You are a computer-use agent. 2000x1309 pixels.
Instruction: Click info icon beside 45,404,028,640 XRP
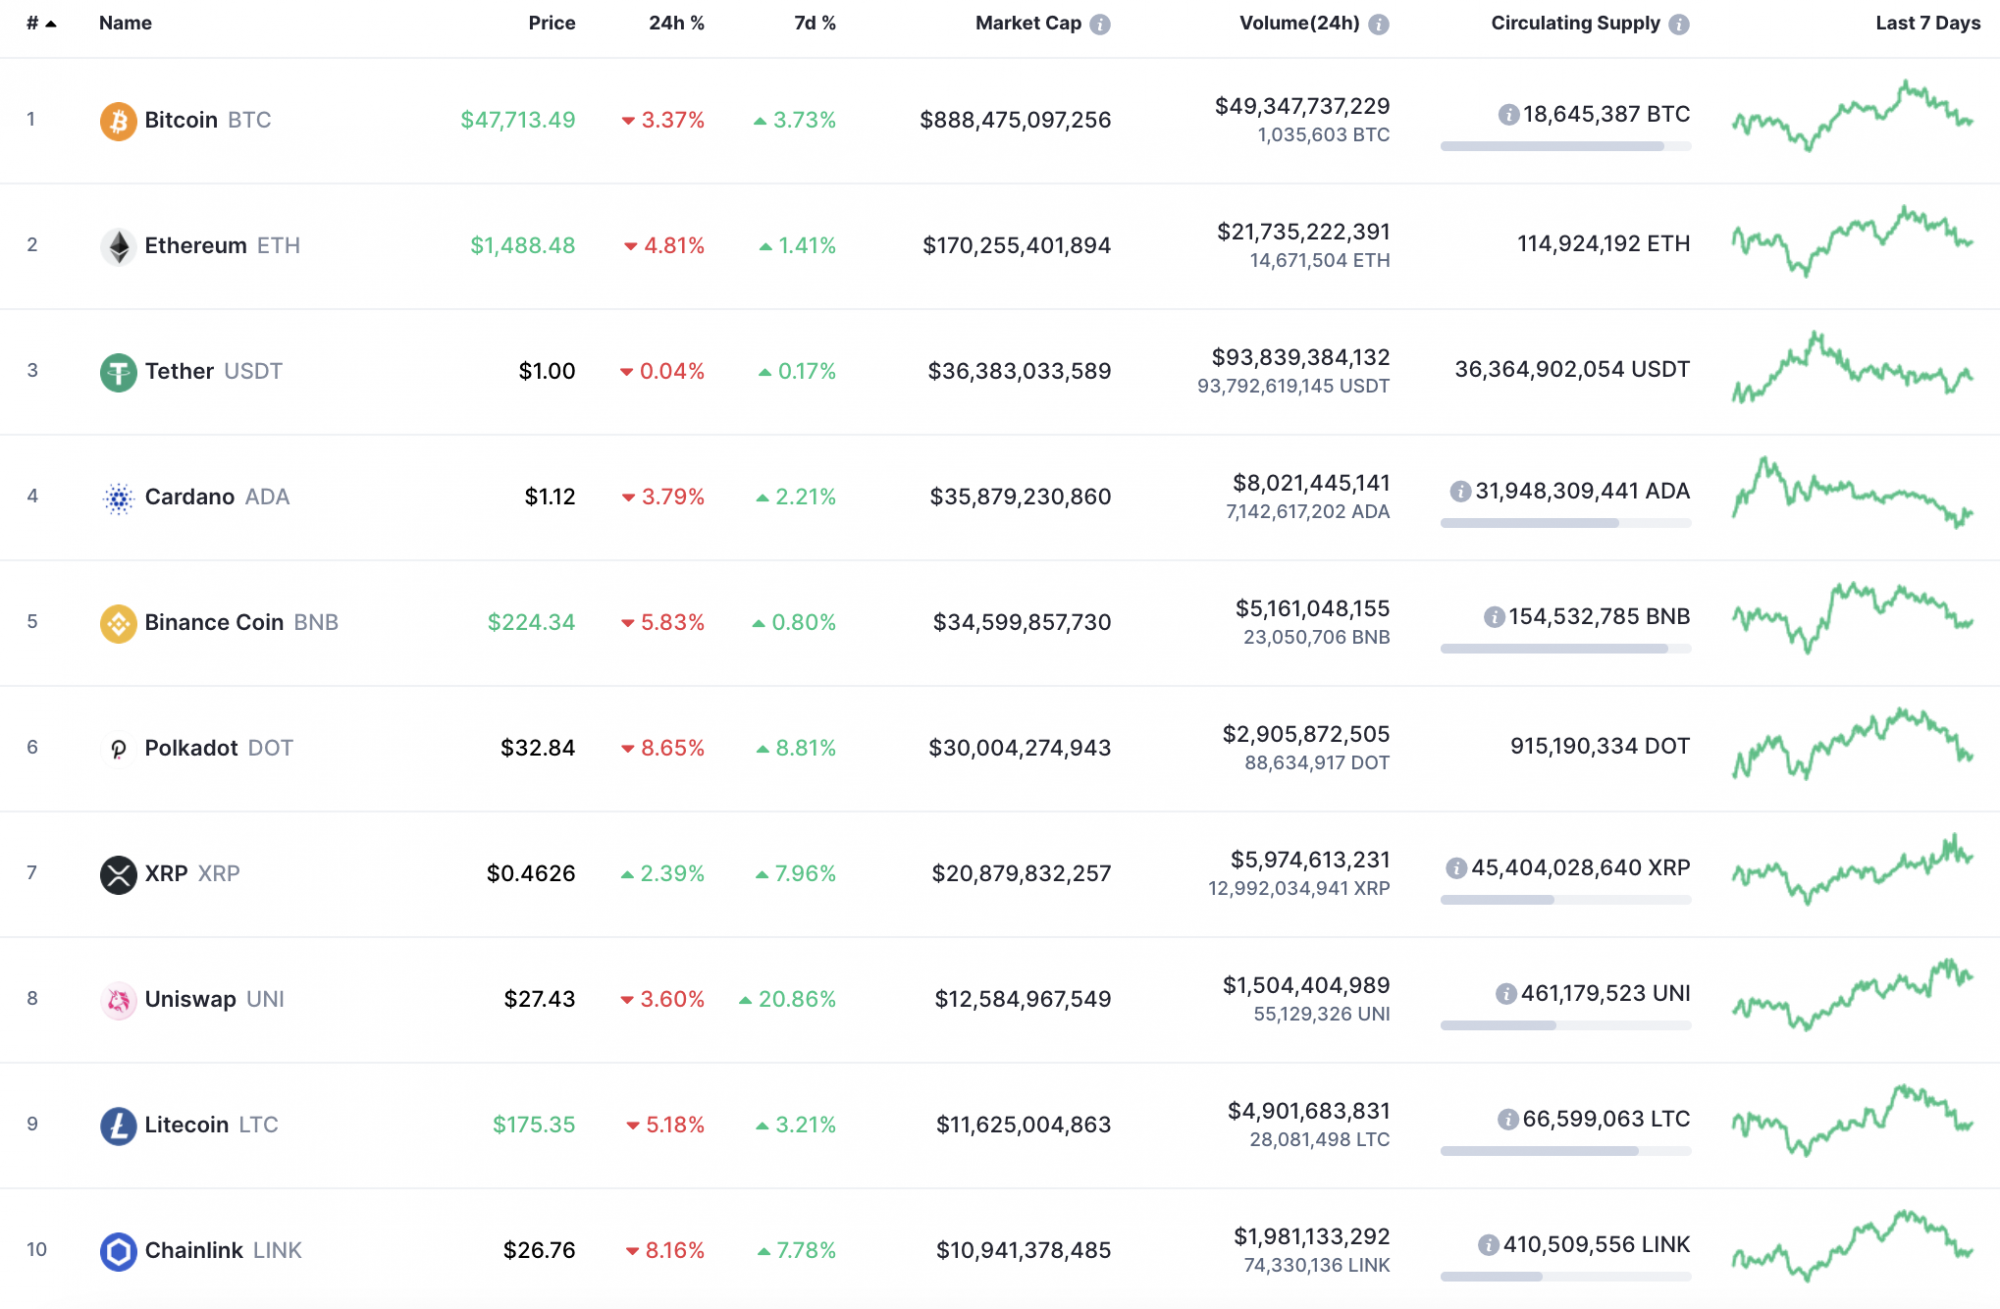point(1456,868)
